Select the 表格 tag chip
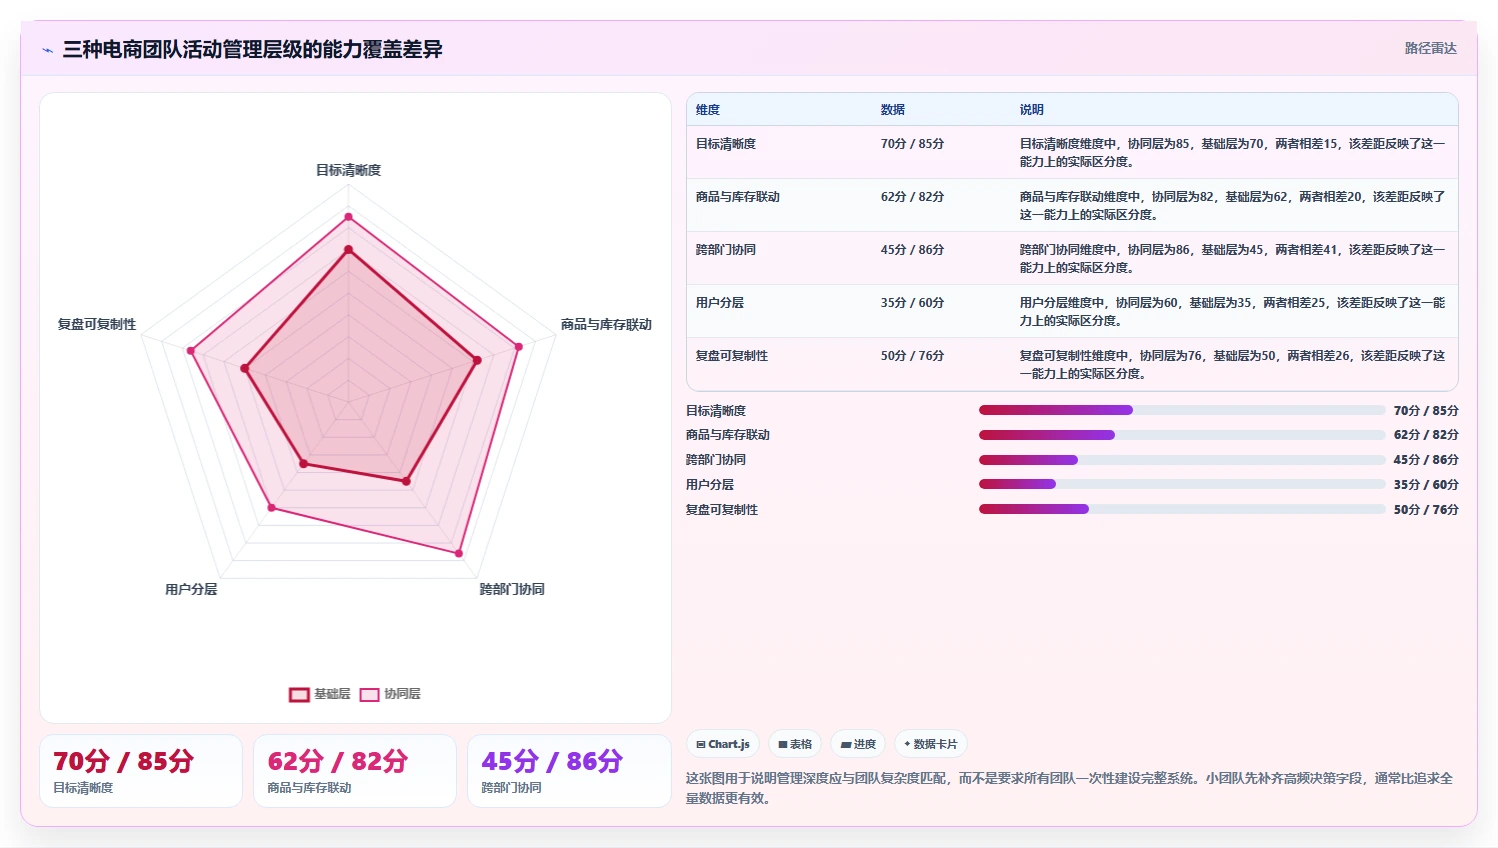Screen dimensions: 1498x848 795,744
